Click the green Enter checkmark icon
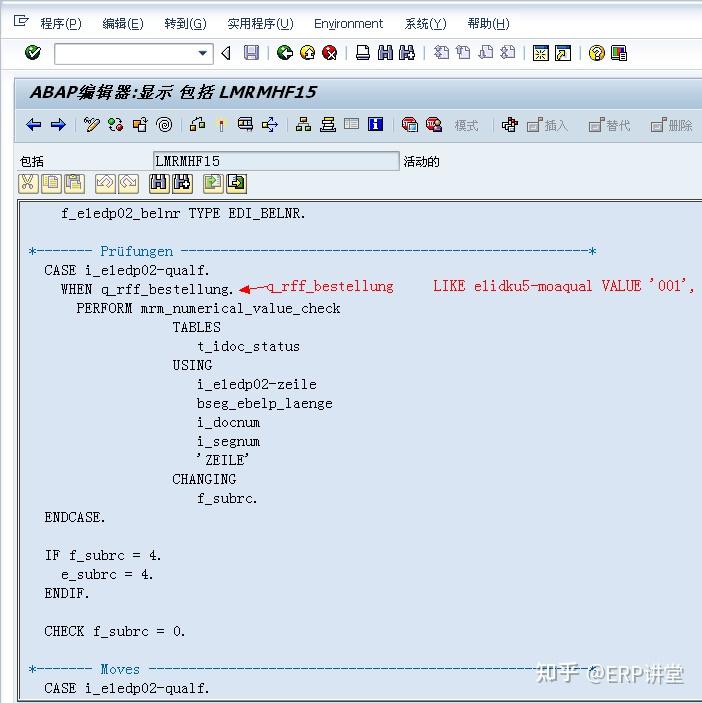The height and width of the screenshot is (703, 702). tap(33, 53)
